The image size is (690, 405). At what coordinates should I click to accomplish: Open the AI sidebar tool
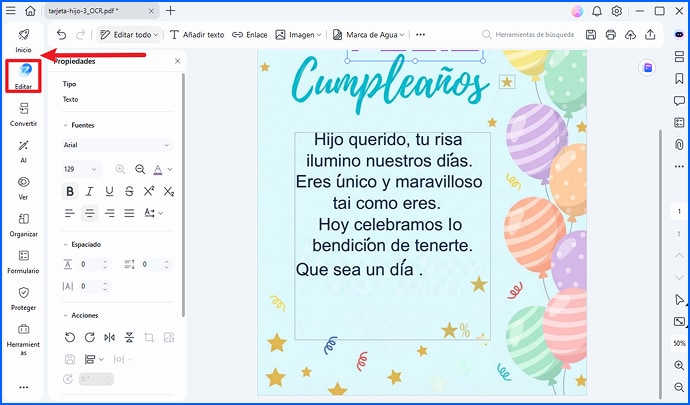click(23, 151)
